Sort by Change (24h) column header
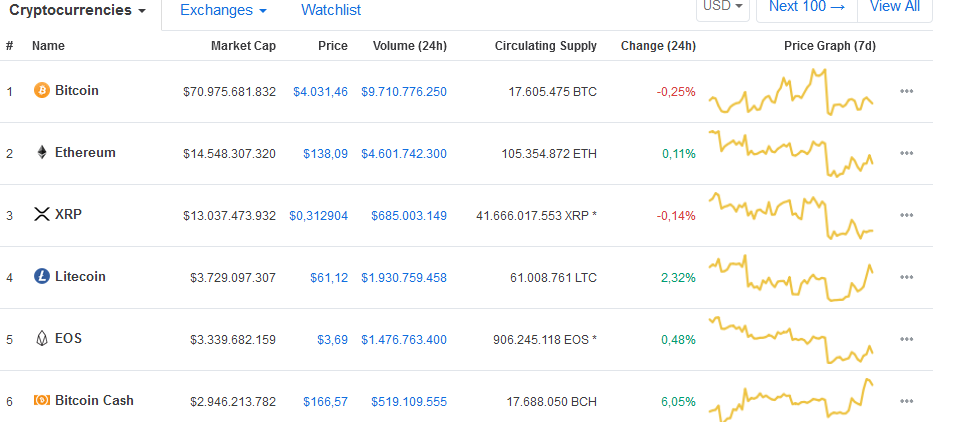955x422 pixels. (x=658, y=46)
